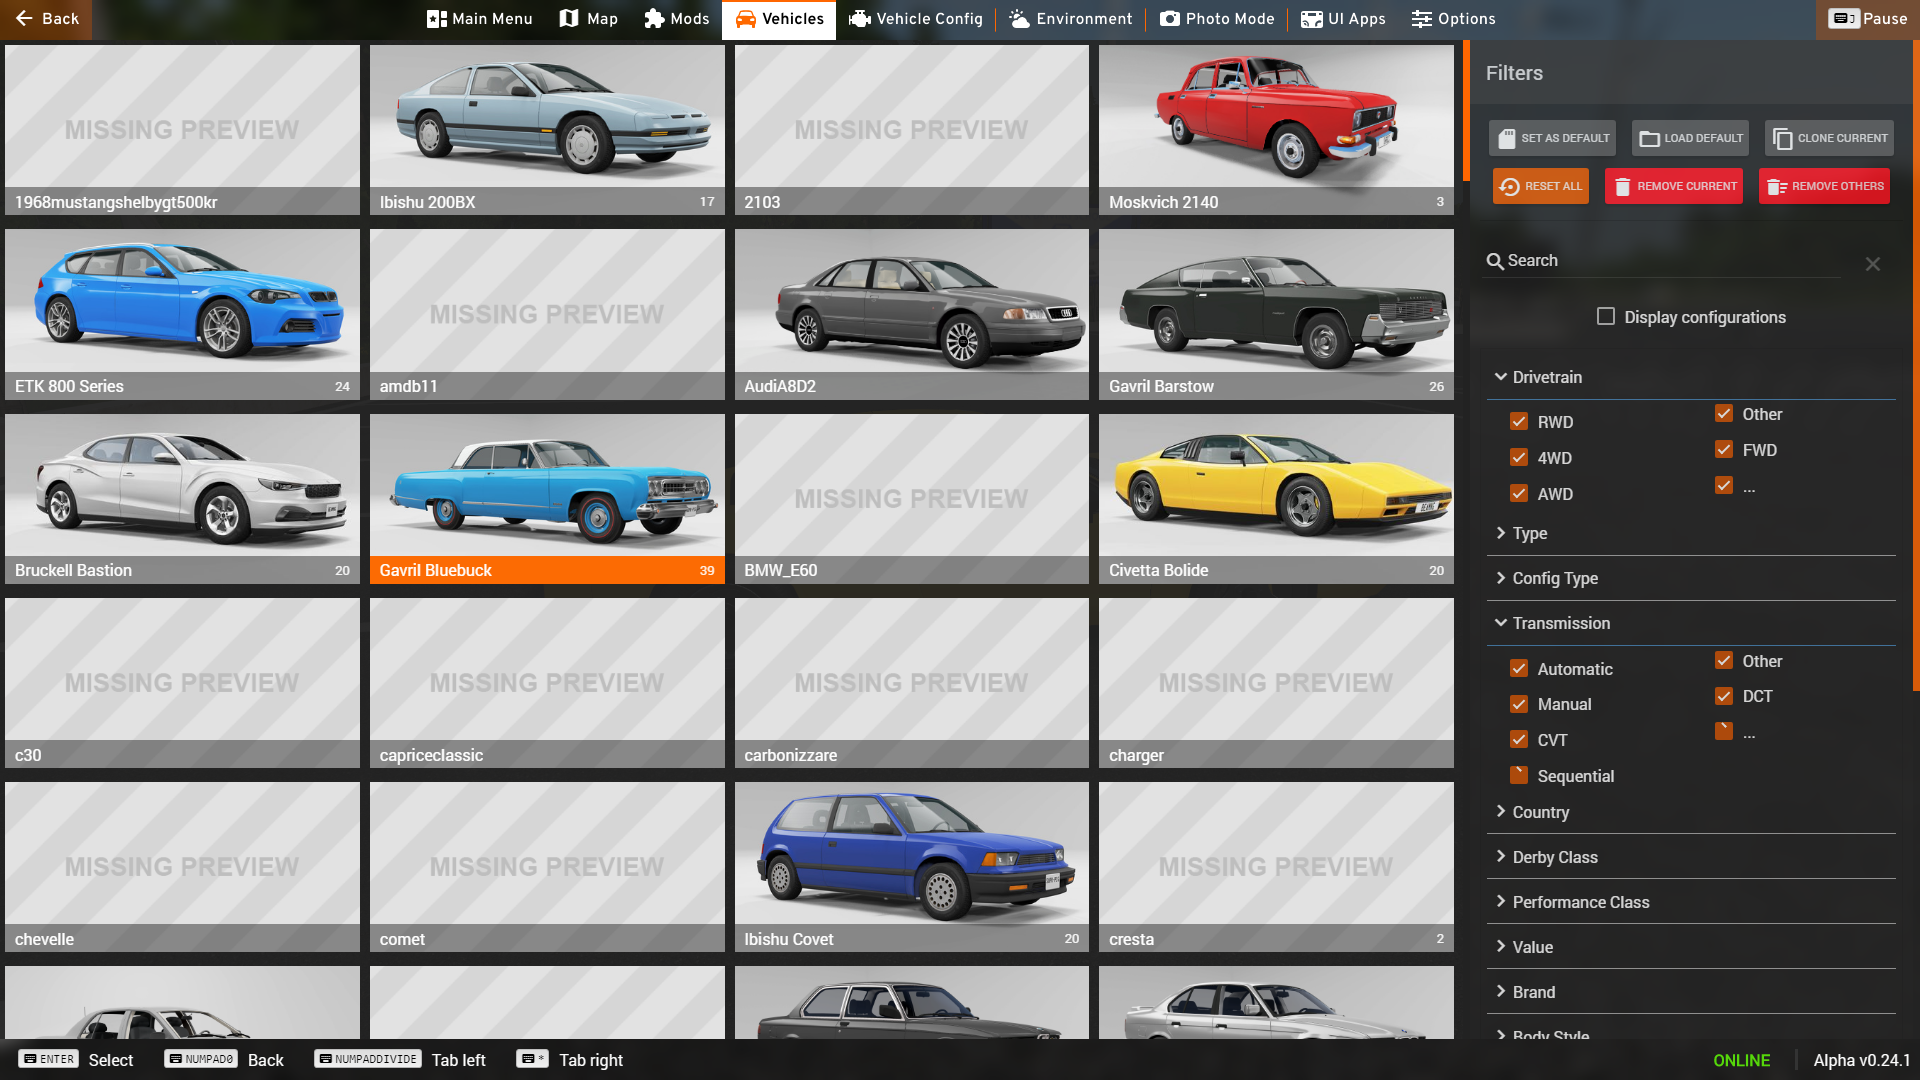Screen dimensions: 1920x1080
Task: Expand the Derby Class filter section
Action: pos(1691,857)
